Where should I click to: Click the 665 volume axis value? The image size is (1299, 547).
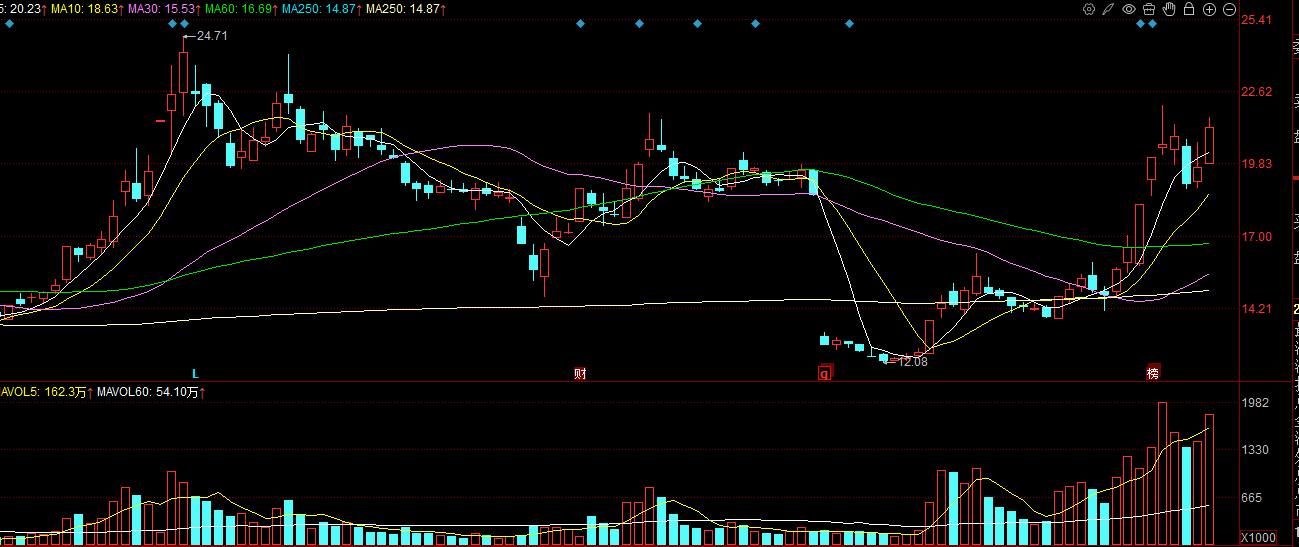pyautogui.click(x=1251, y=497)
